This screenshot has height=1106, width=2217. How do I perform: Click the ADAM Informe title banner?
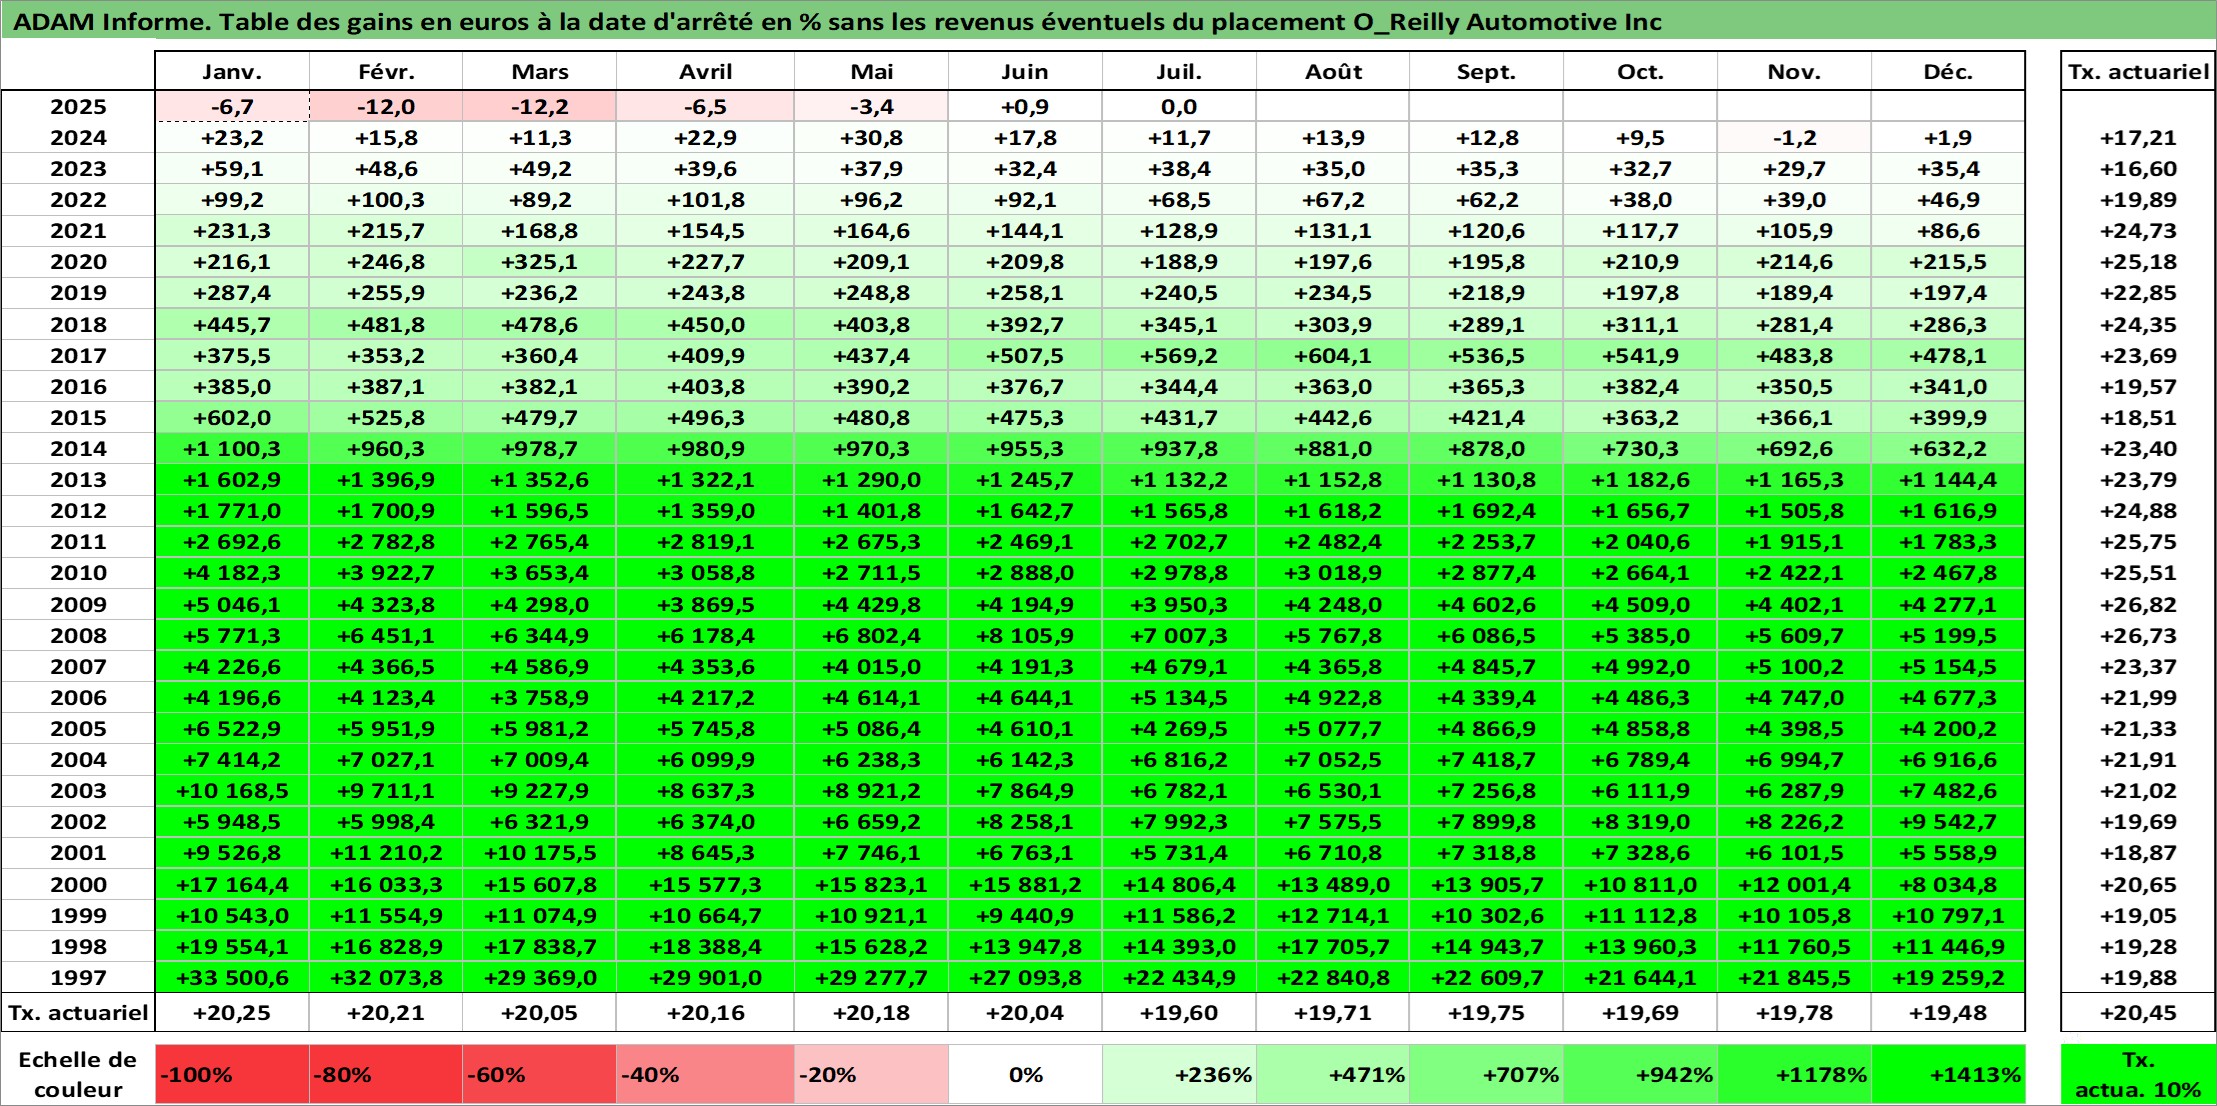[1108, 21]
